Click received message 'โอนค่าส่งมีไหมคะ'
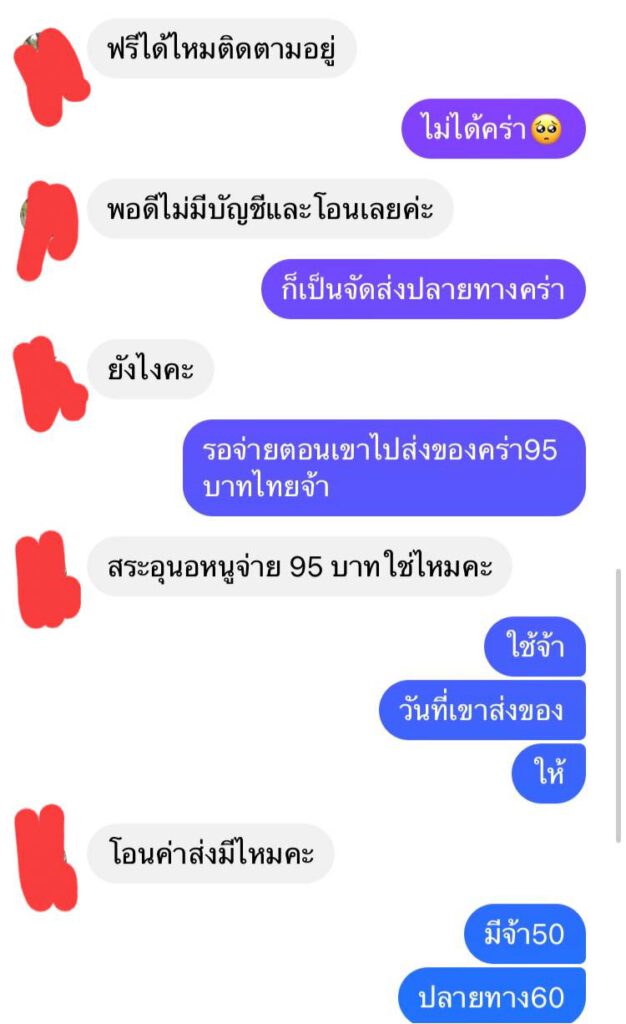 point(210,854)
